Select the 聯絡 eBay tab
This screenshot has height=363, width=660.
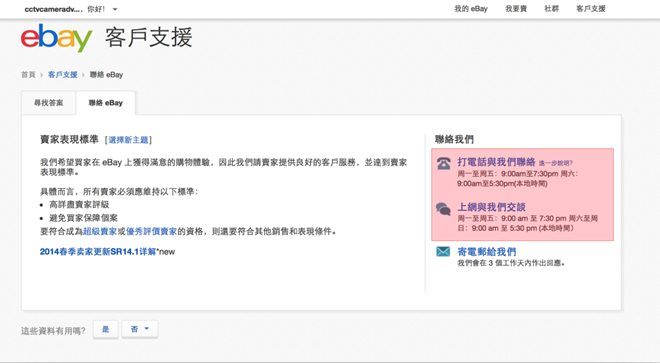coord(106,103)
